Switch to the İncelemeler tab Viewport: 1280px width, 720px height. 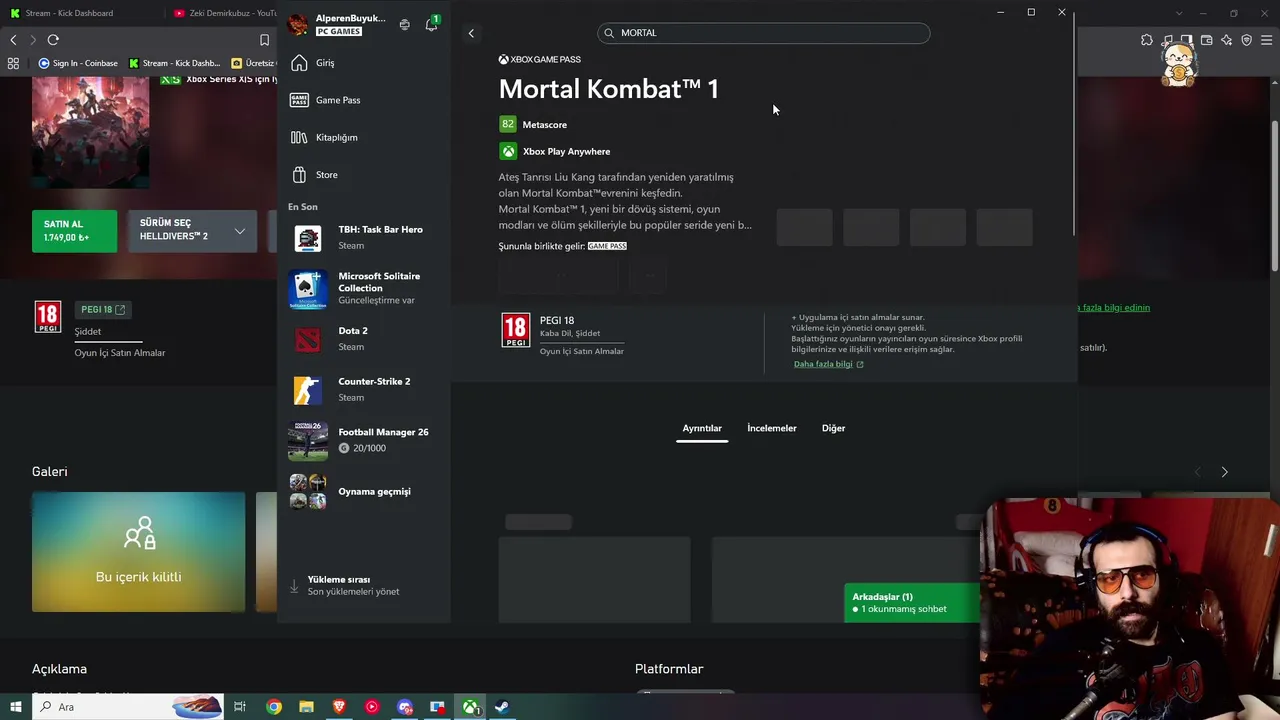(x=772, y=428)
